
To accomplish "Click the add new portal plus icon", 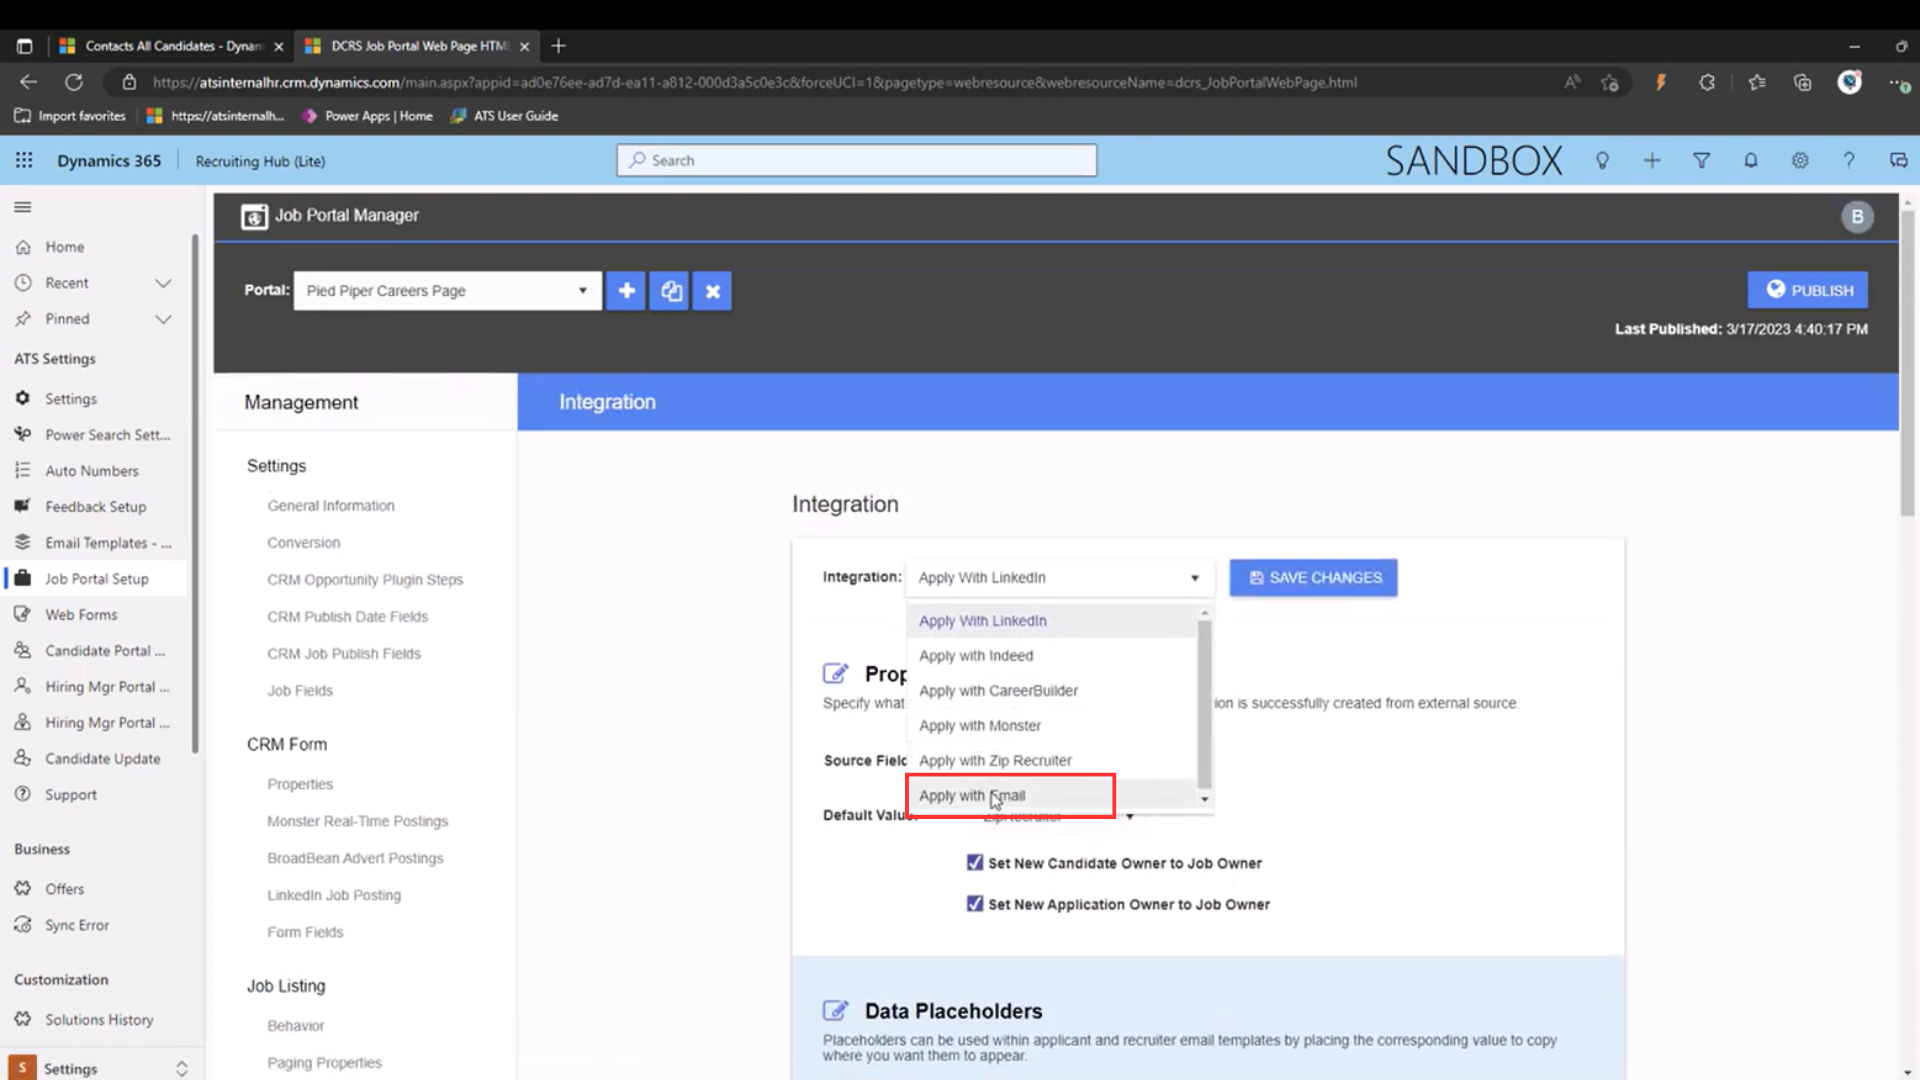I will point(626,291).
